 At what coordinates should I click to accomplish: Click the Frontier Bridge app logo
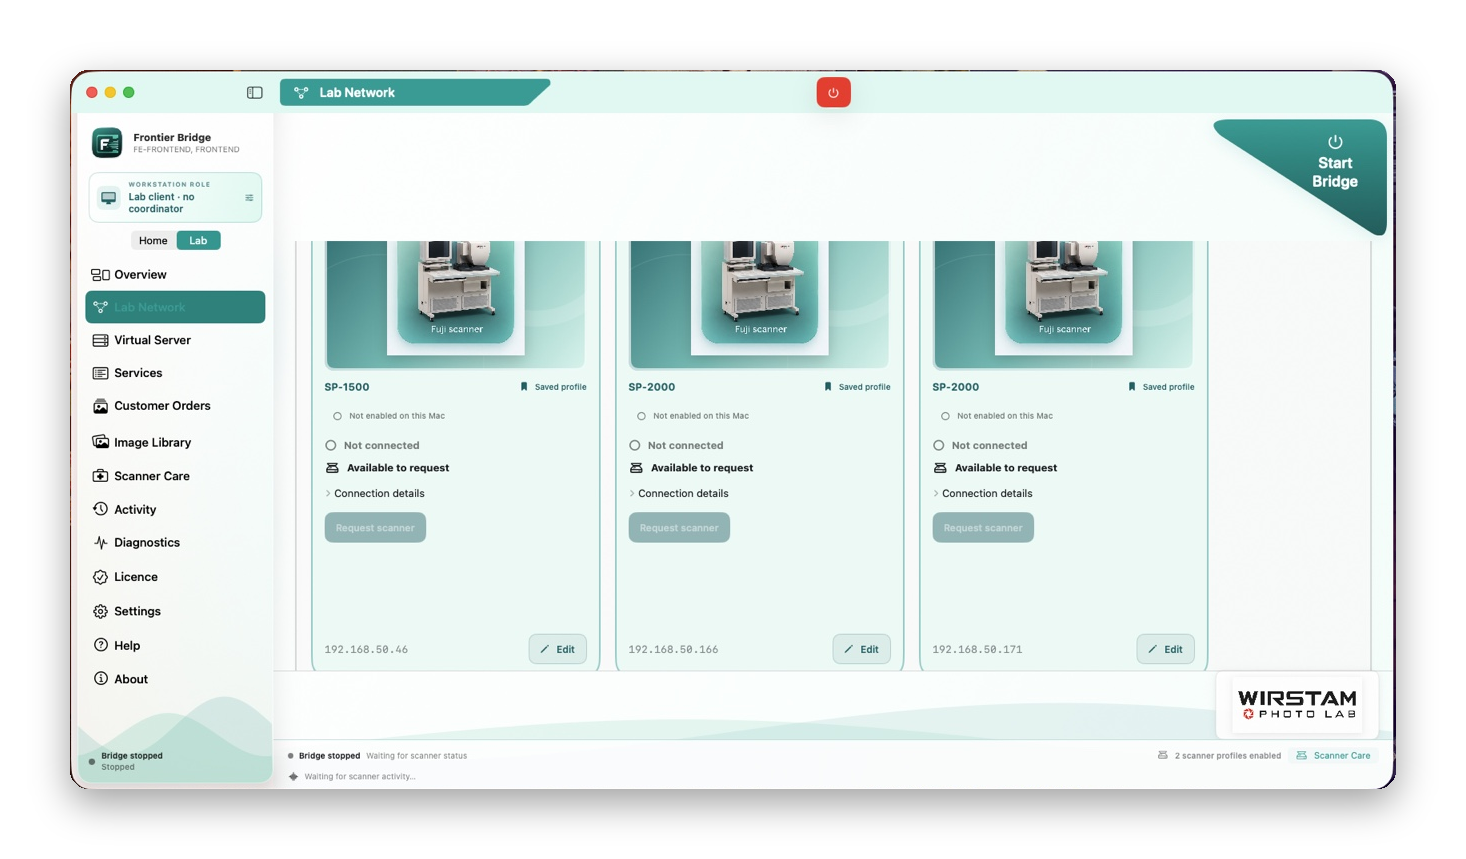pyautogui.click(x=107, y=143)
